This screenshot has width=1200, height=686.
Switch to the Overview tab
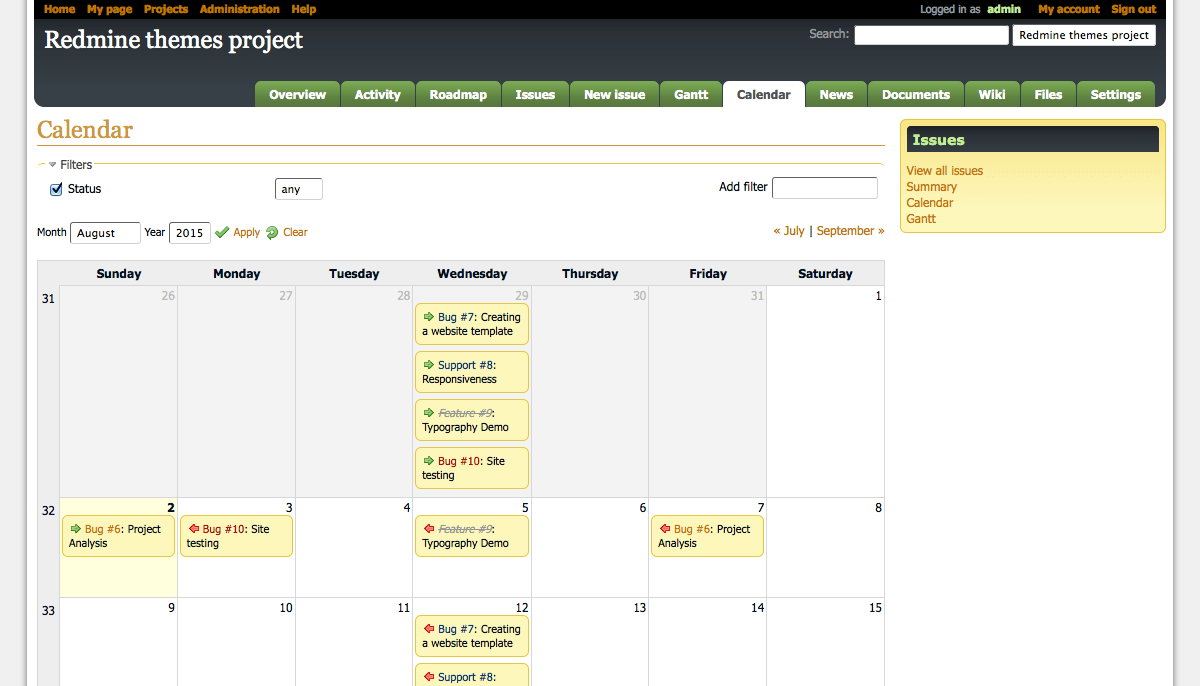click(x=297, y=95)
